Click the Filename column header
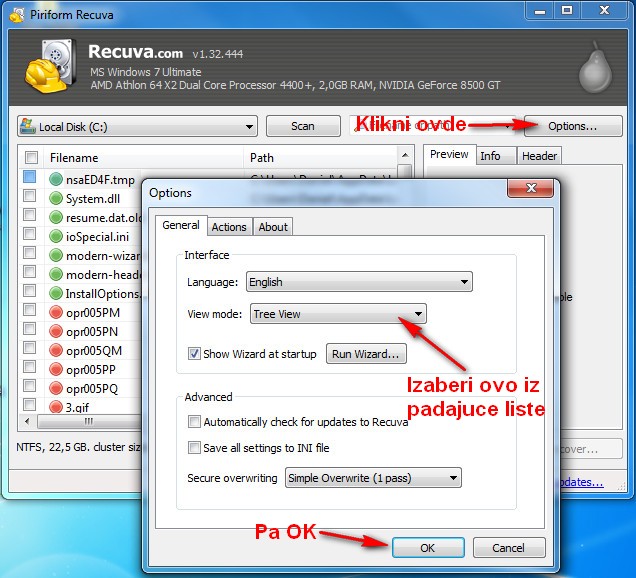This screenshot has width=636, height=578. coord(145,157)
